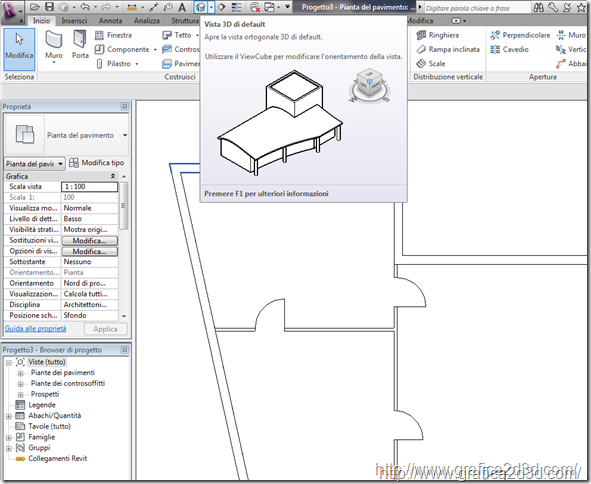Select the Pilastro column tool
Viewport: 591px width, 484px height.
click(113, 64)
